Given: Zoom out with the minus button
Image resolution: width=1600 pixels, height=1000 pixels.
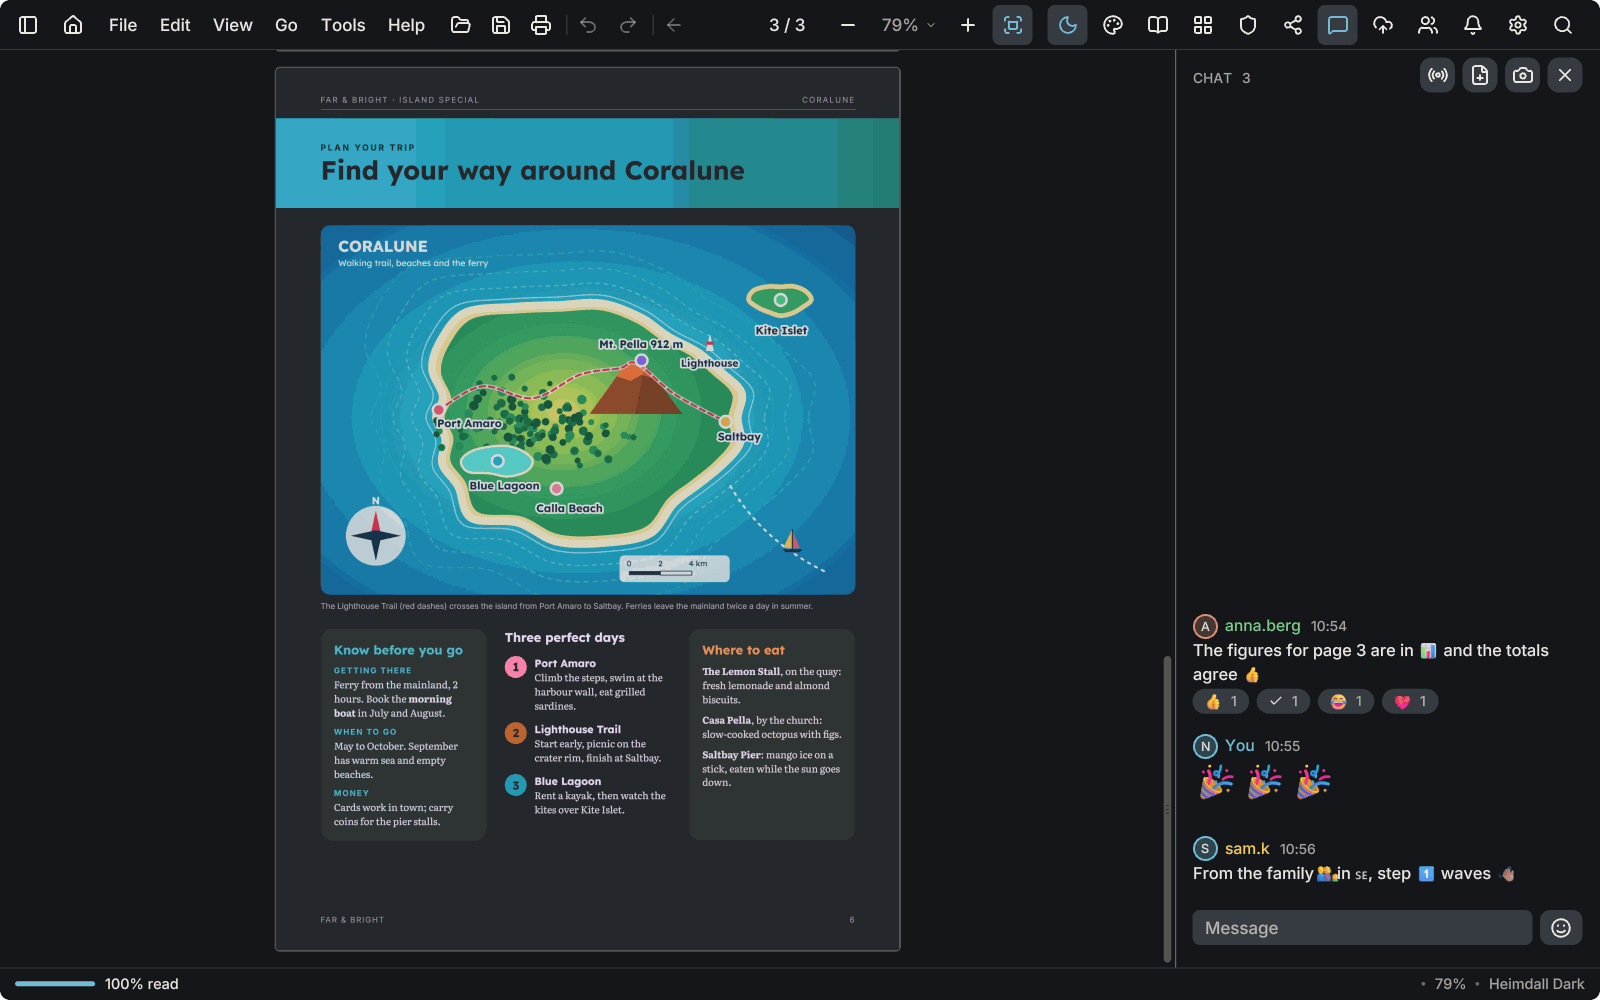Looking at the screenshot, I should [x=848, y=25].
